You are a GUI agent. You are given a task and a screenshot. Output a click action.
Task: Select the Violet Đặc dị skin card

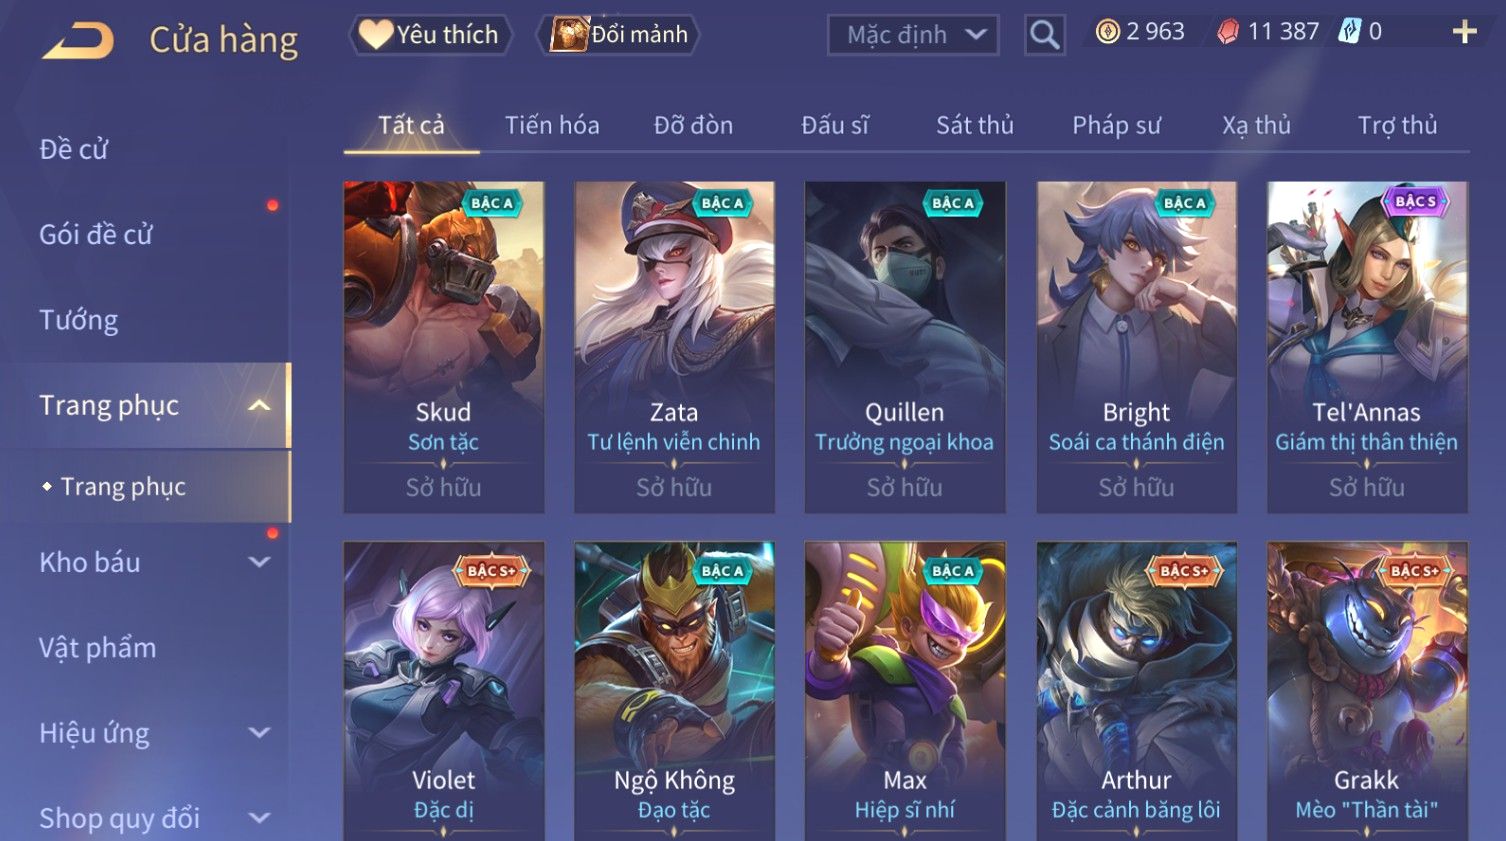444,691
